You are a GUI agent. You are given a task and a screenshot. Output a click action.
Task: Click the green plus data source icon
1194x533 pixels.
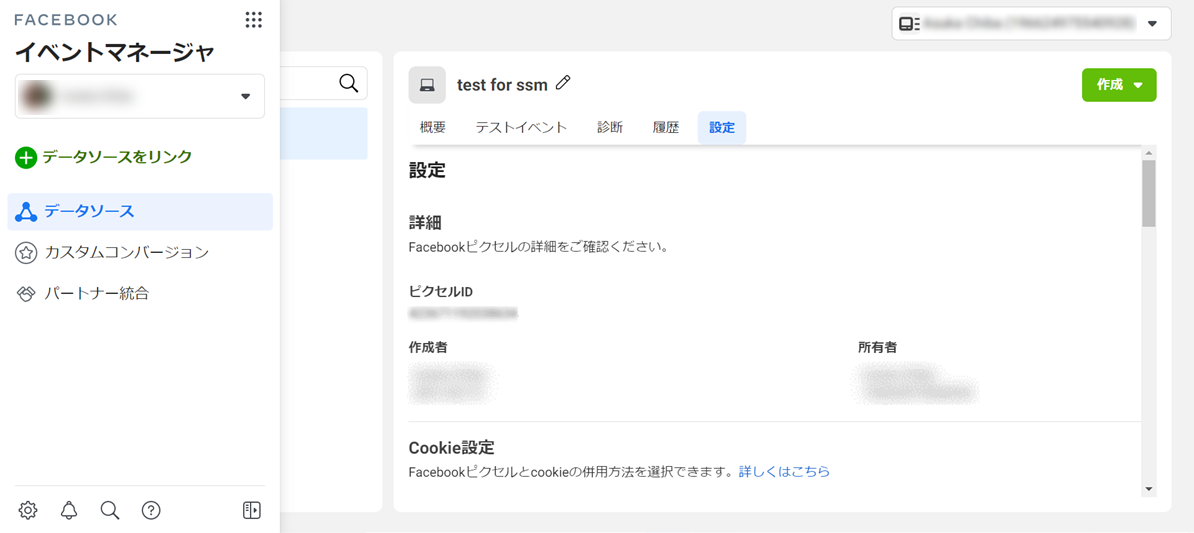pos(26,158)
